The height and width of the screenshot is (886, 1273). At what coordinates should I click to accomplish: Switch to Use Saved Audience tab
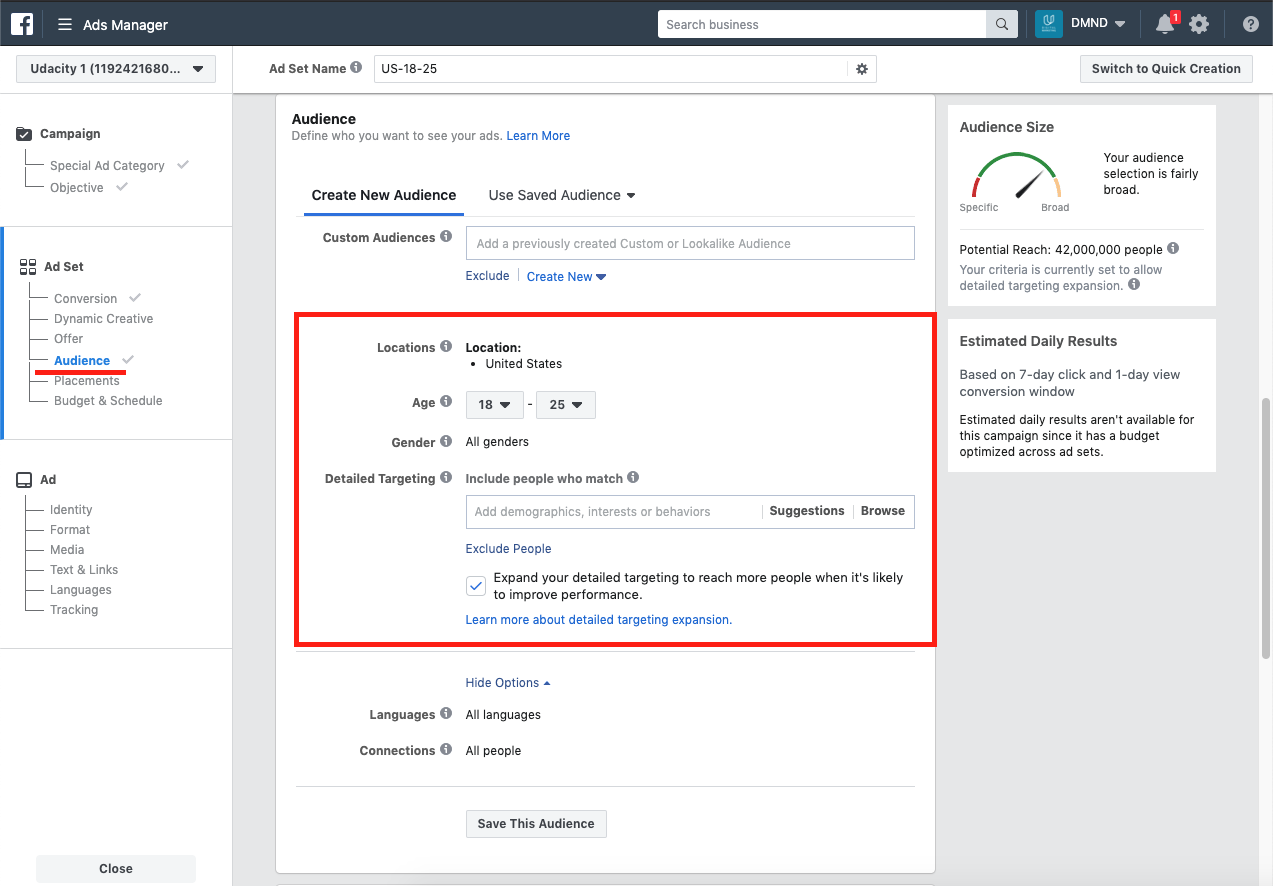point(561,195)
